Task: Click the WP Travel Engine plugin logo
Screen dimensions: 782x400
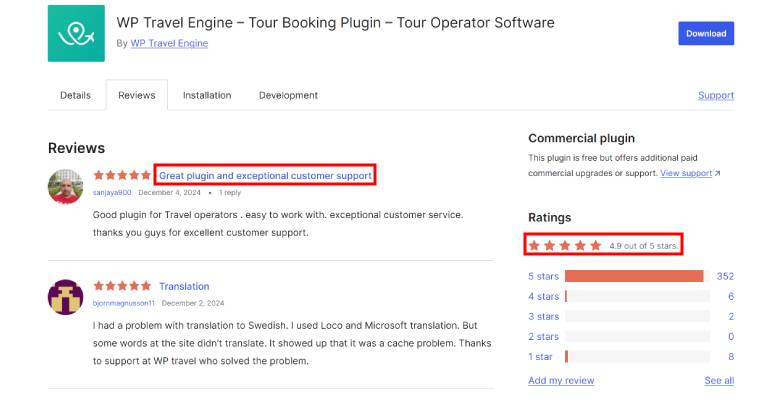Action: tap(76, 33)
